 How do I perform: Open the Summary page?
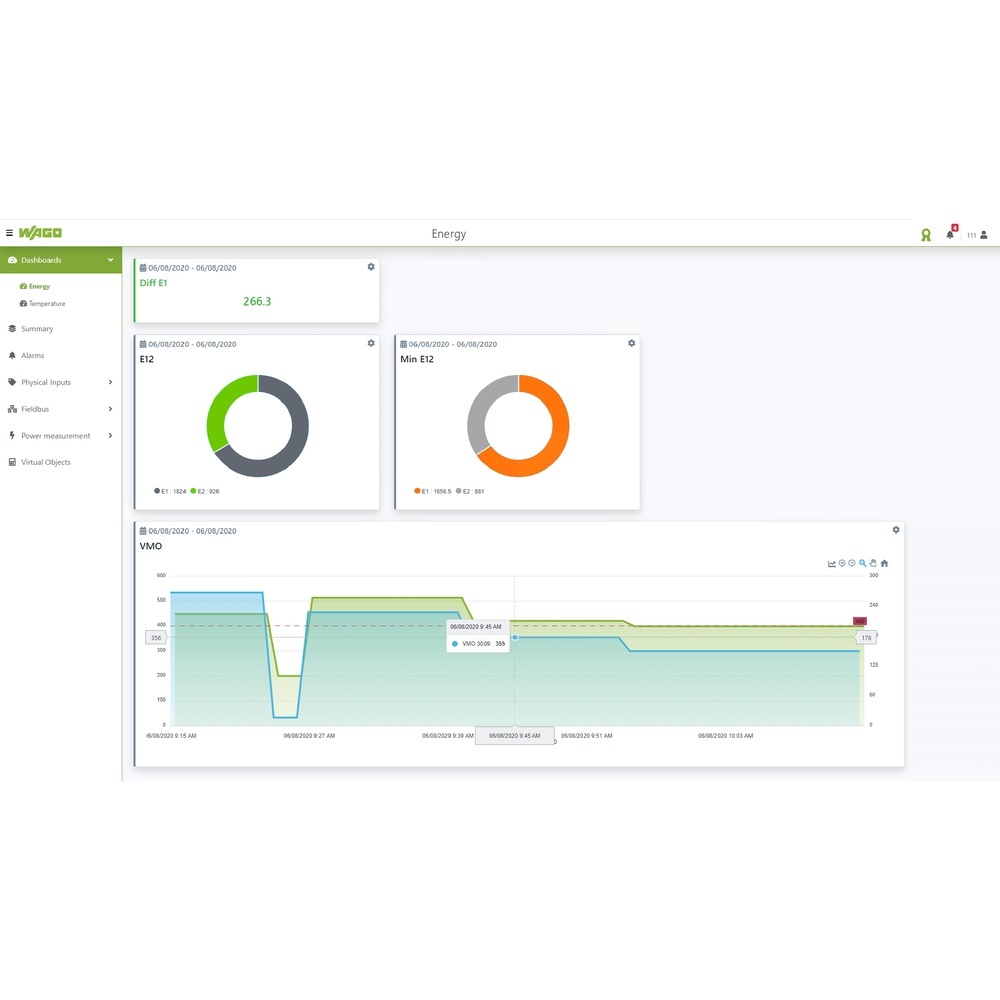pos(36,328)
